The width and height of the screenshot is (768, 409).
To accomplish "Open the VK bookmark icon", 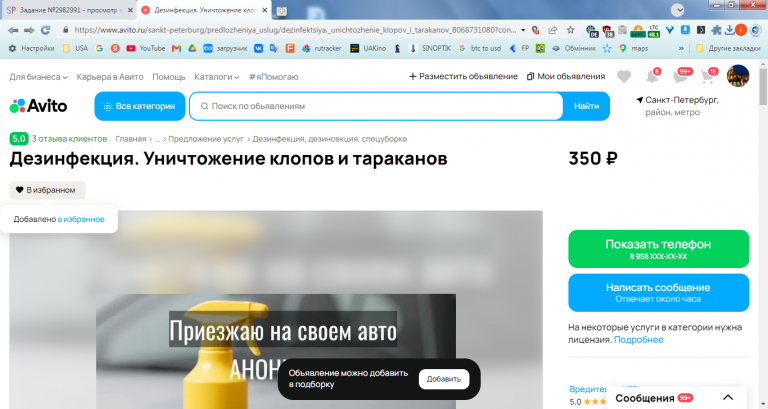I will pos(258,48).
